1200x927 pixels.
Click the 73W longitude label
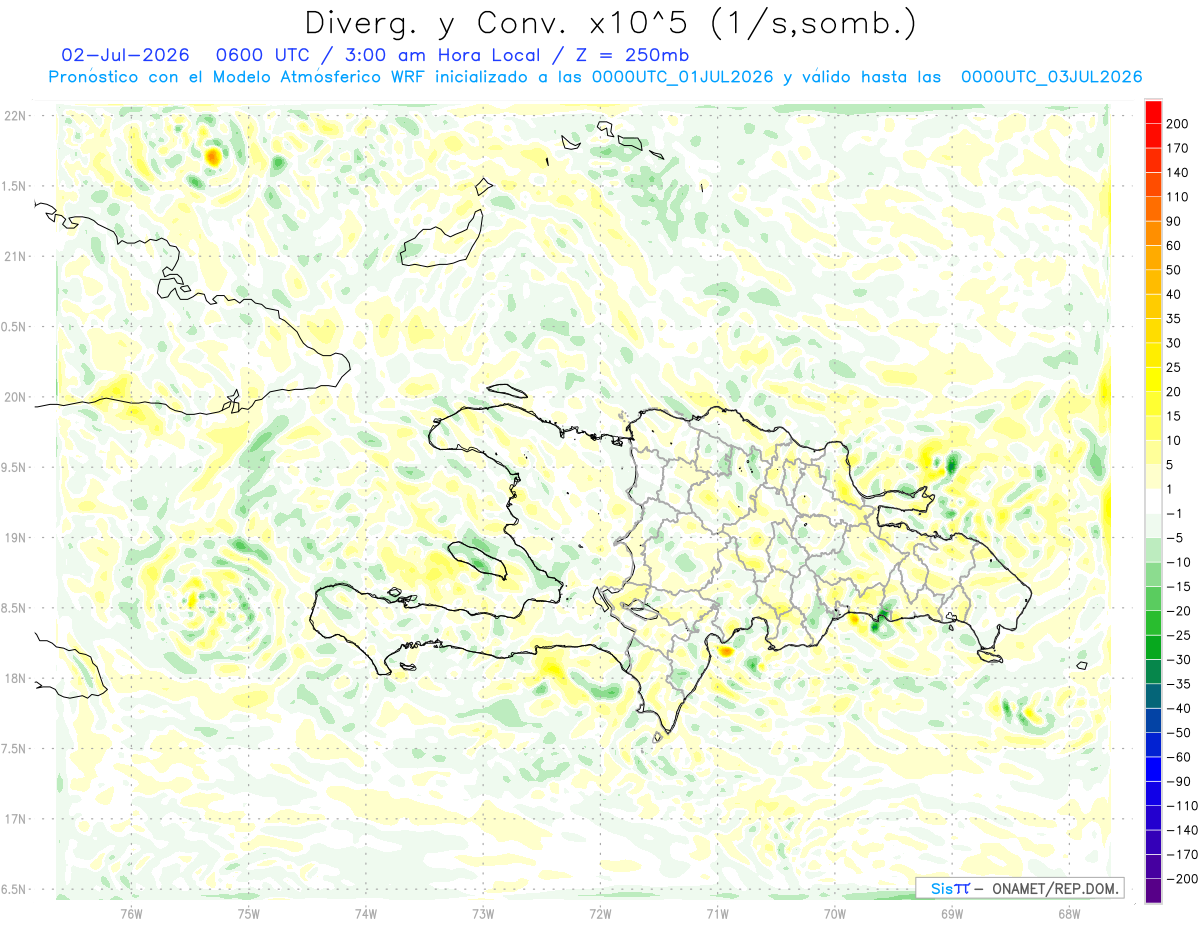tap(483, 912)
